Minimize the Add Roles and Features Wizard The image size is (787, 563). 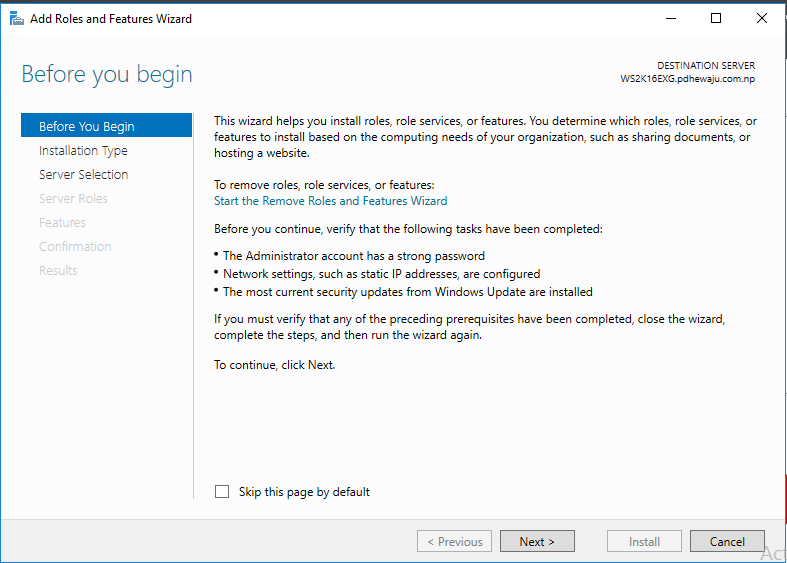(669, 18)
